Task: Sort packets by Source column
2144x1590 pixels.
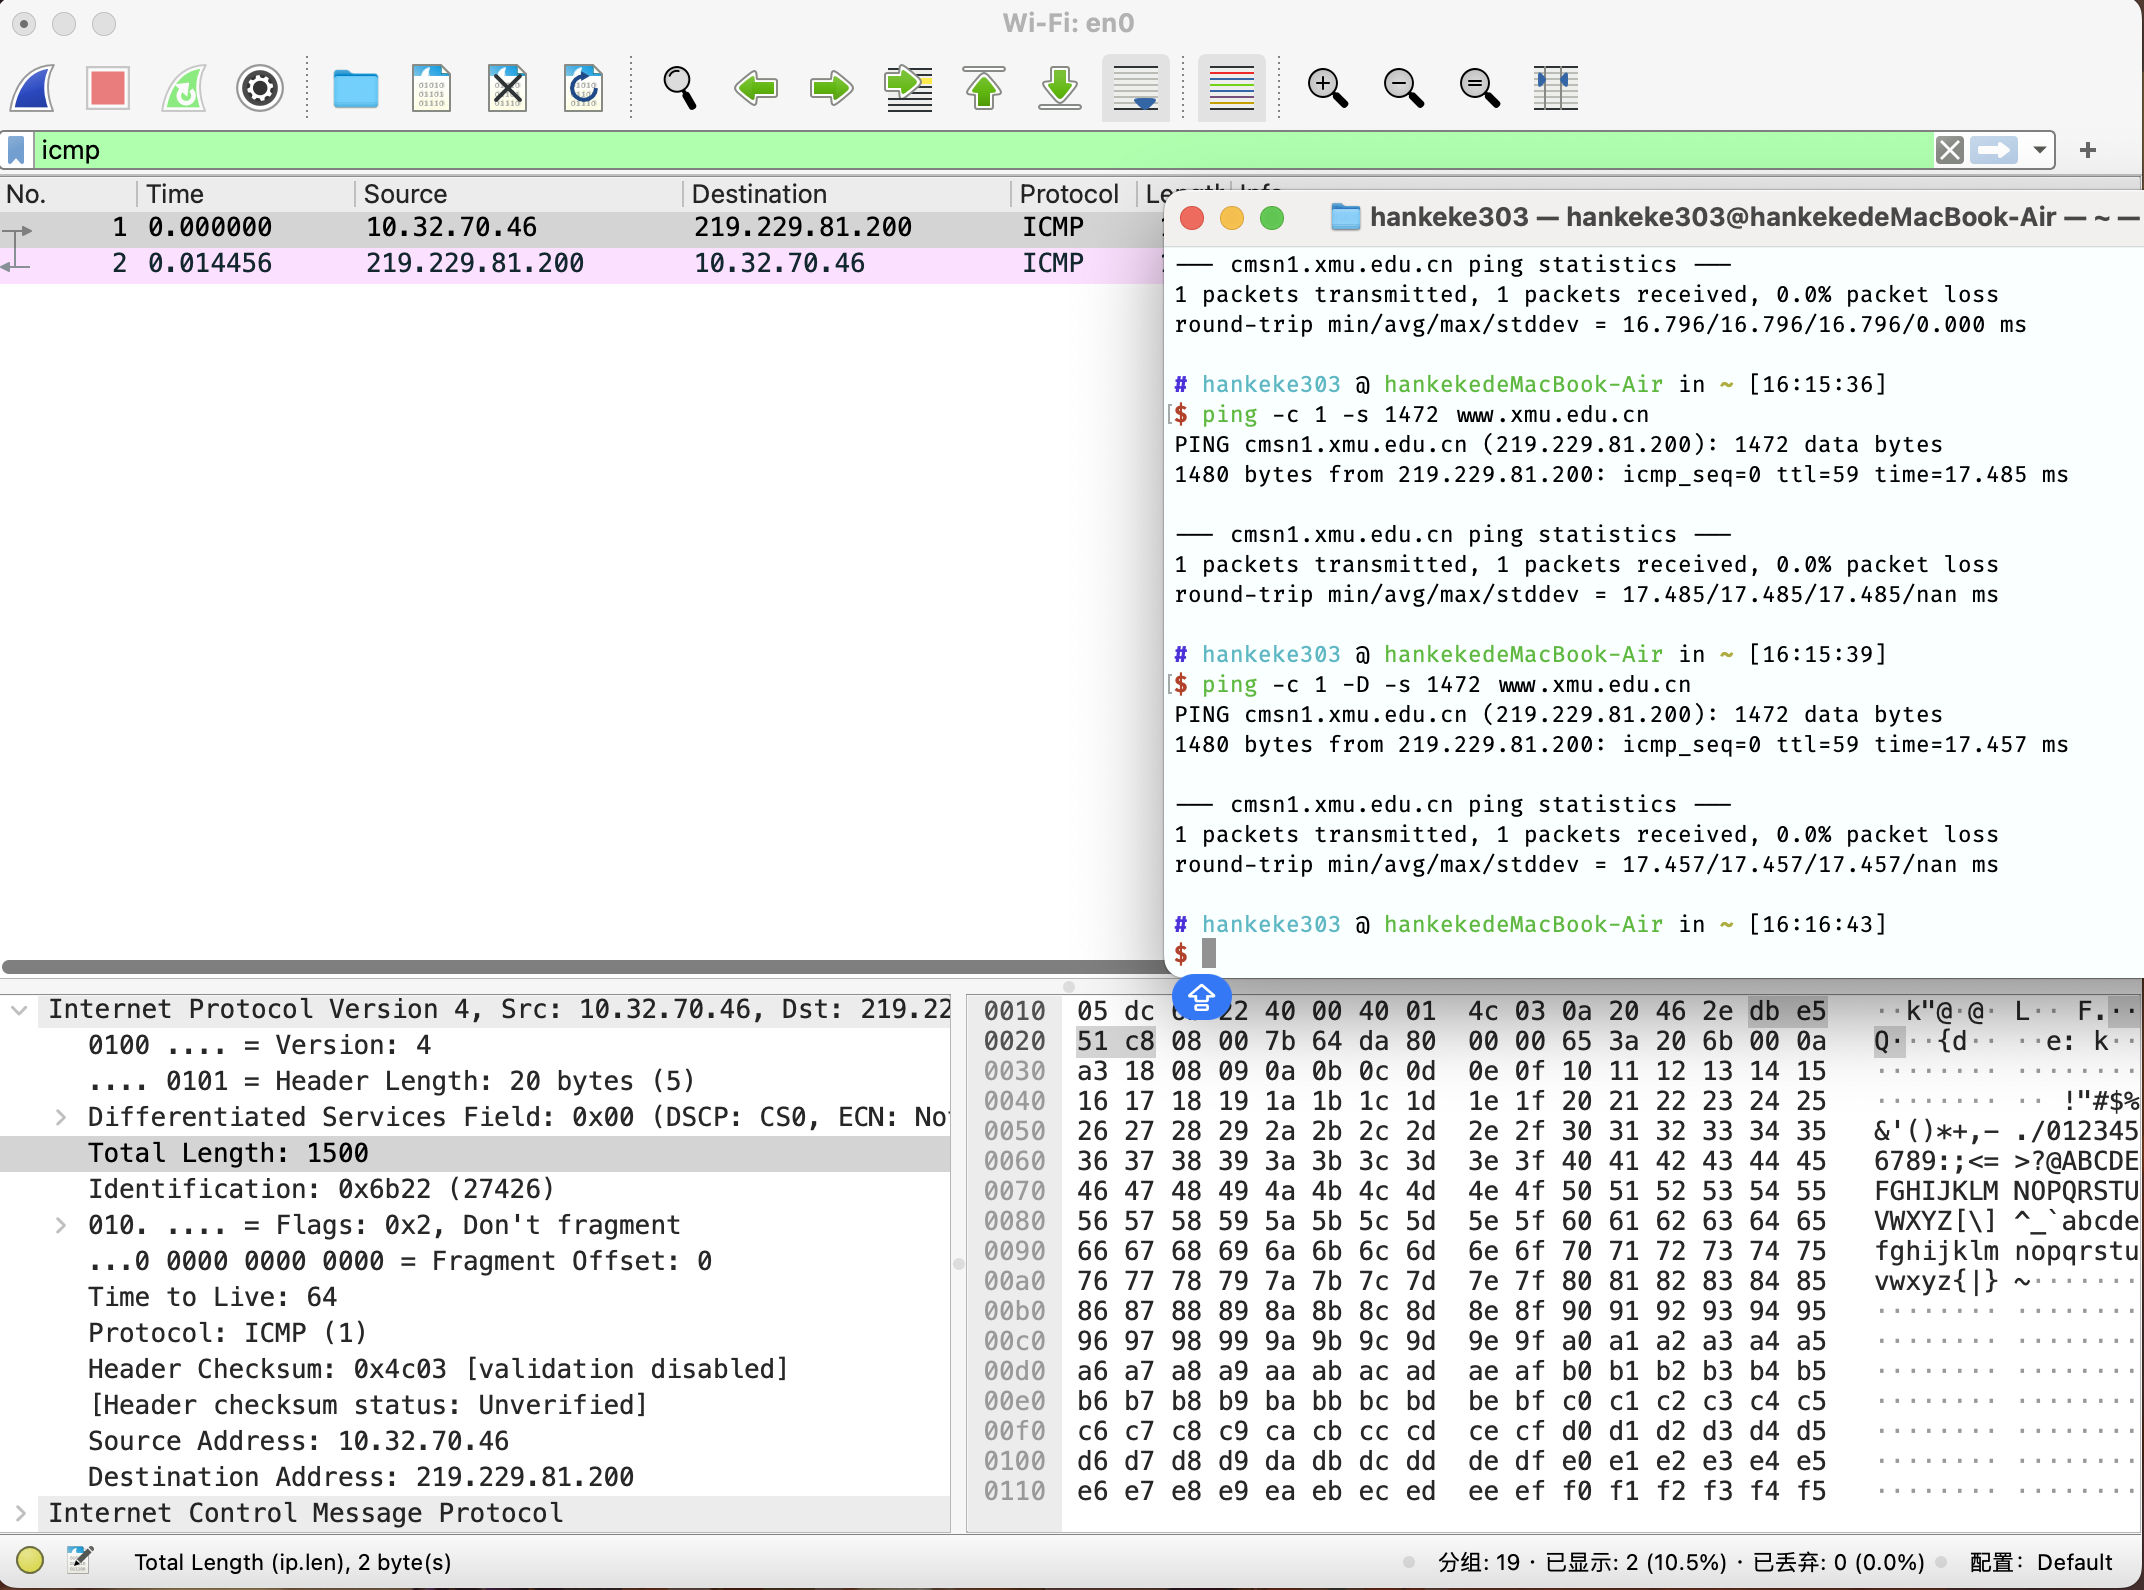Action: click(518, 194)
